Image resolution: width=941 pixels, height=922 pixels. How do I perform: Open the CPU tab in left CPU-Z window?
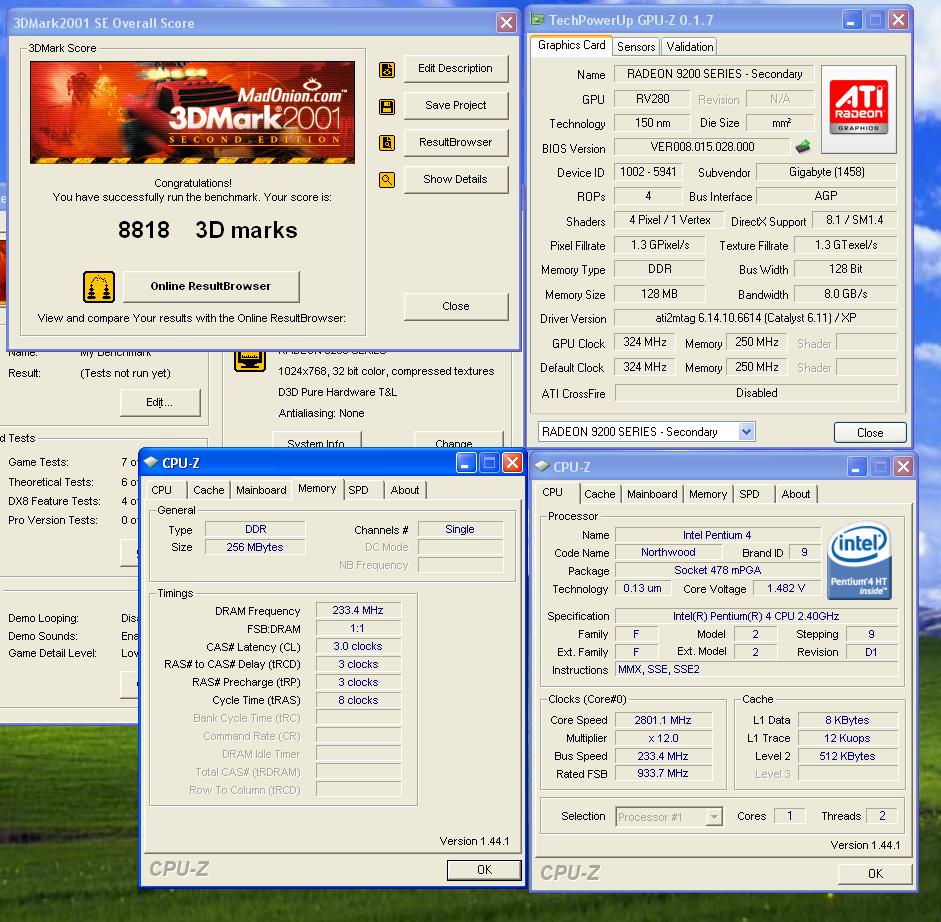point(161,490)
